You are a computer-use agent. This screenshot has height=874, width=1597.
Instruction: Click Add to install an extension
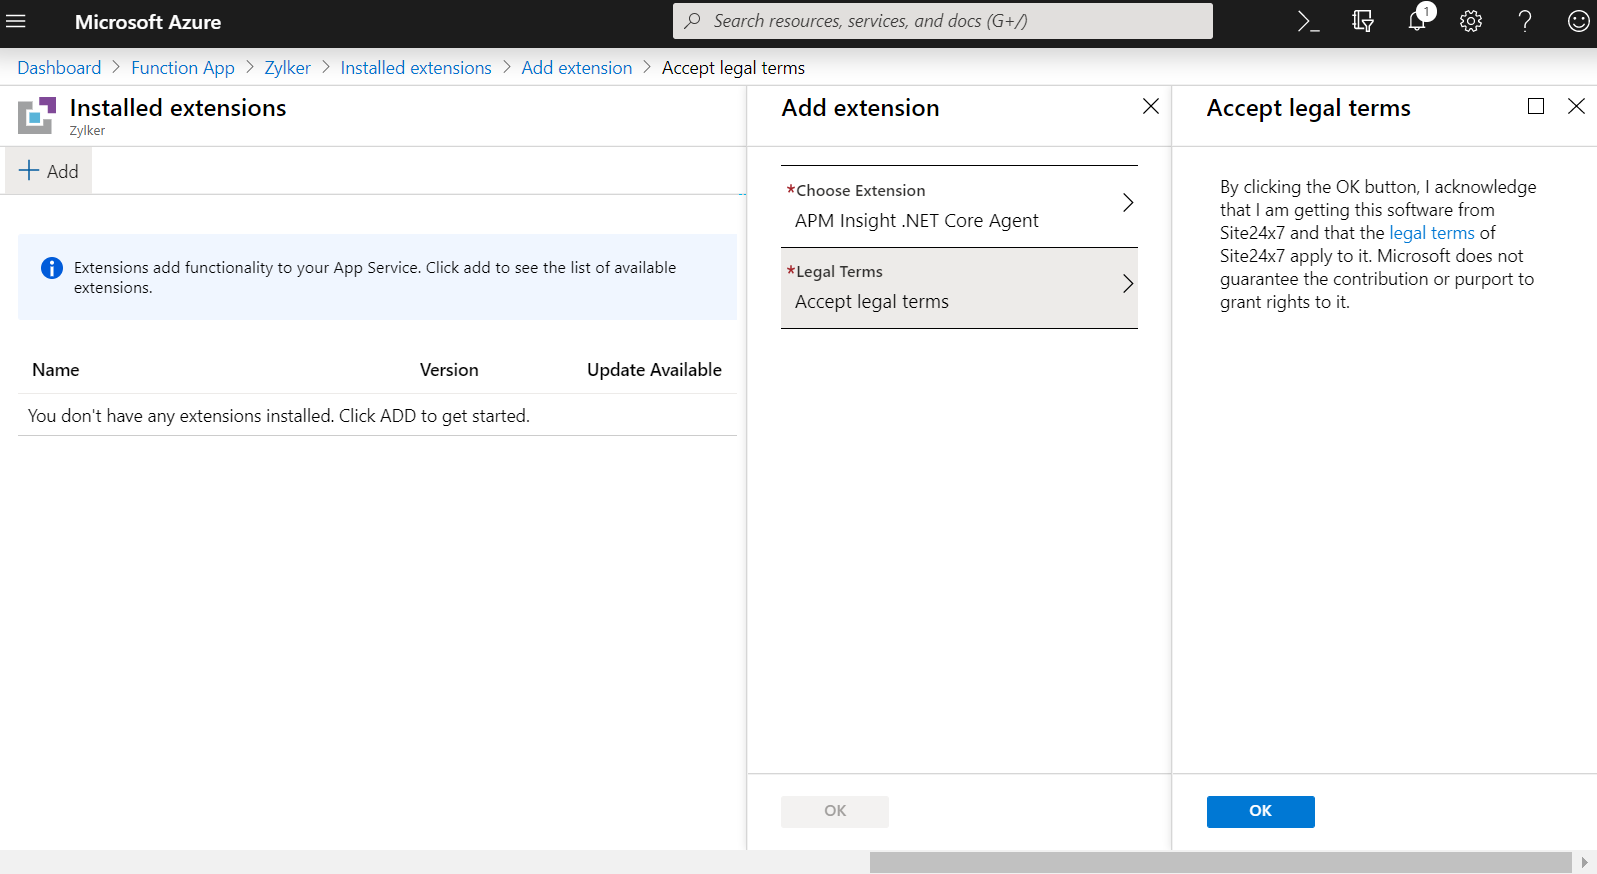pos(49,171)
